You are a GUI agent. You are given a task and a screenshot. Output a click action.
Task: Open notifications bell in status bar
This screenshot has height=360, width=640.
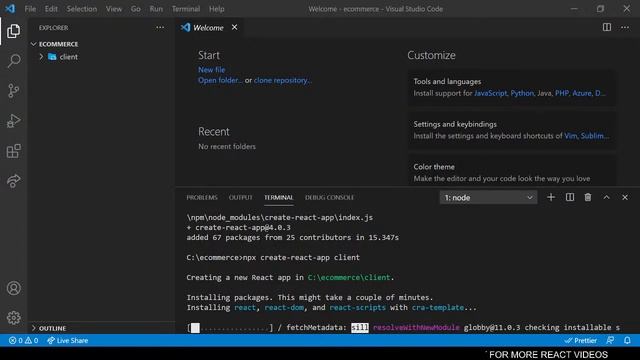(627, 340)
